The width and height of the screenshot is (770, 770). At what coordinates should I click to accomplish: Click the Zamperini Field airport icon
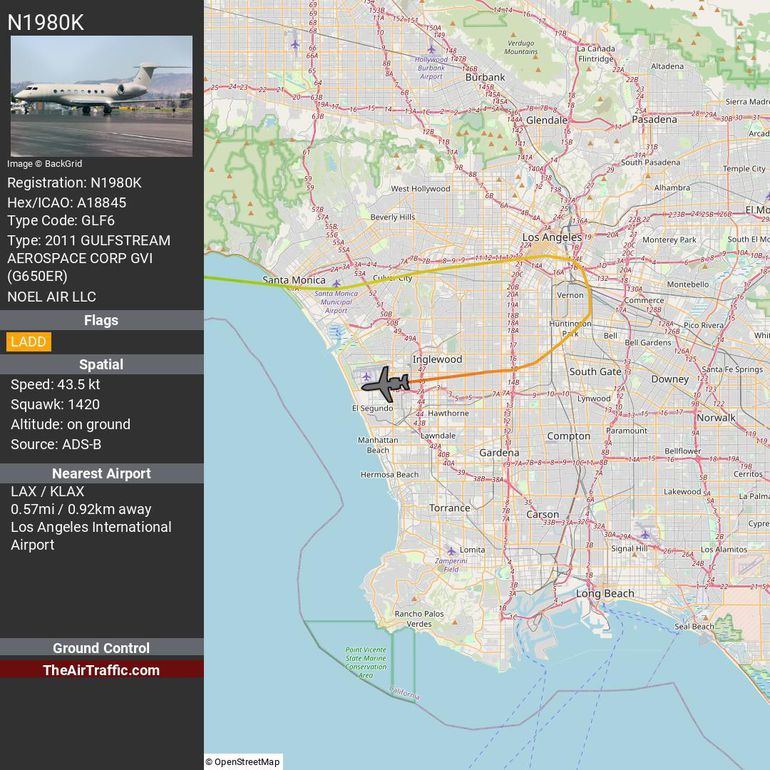click(x=450, y=550)
